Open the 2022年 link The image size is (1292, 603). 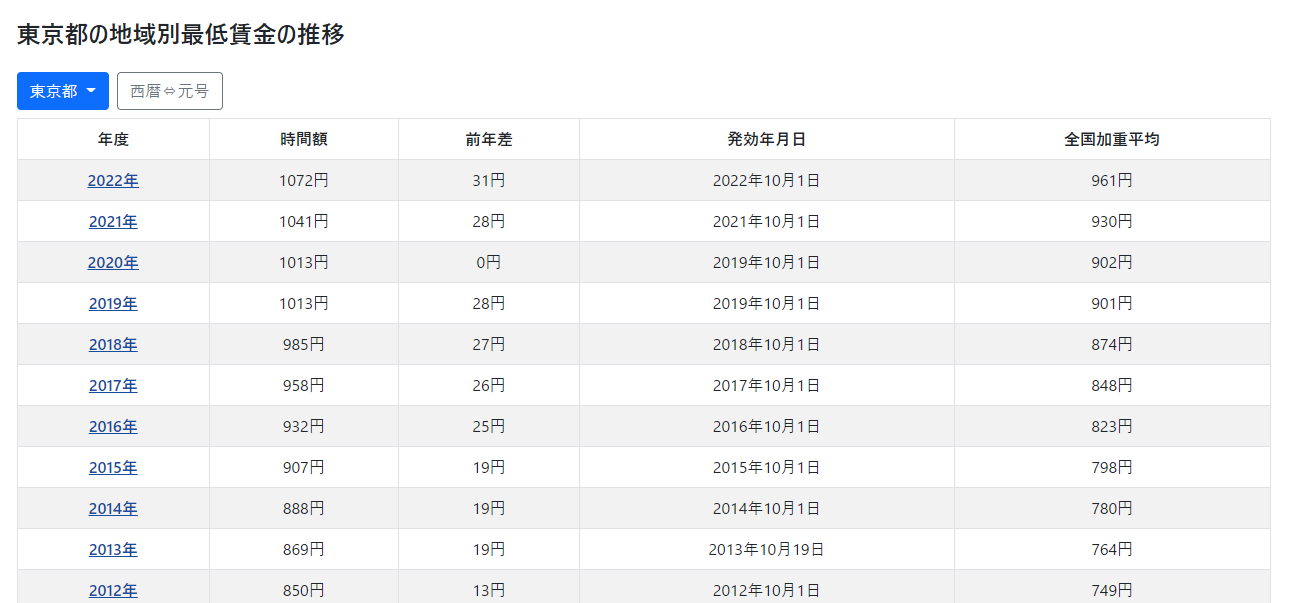pyautogui.click(x=113, y=181)
